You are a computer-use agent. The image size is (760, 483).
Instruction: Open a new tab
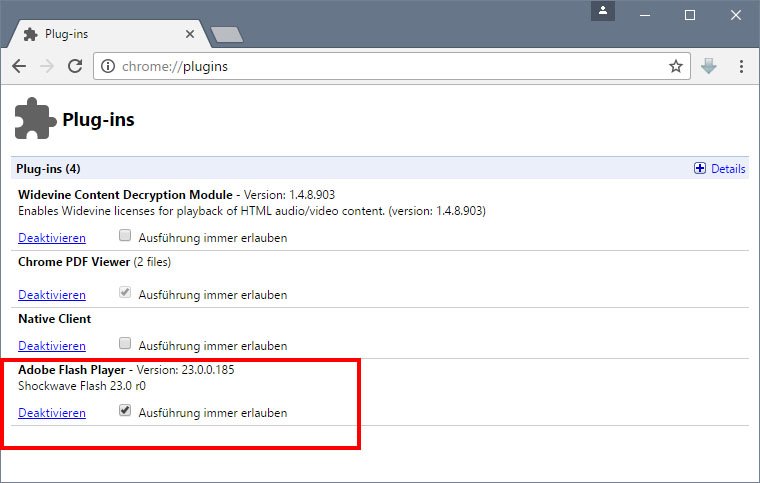point(227,35)
